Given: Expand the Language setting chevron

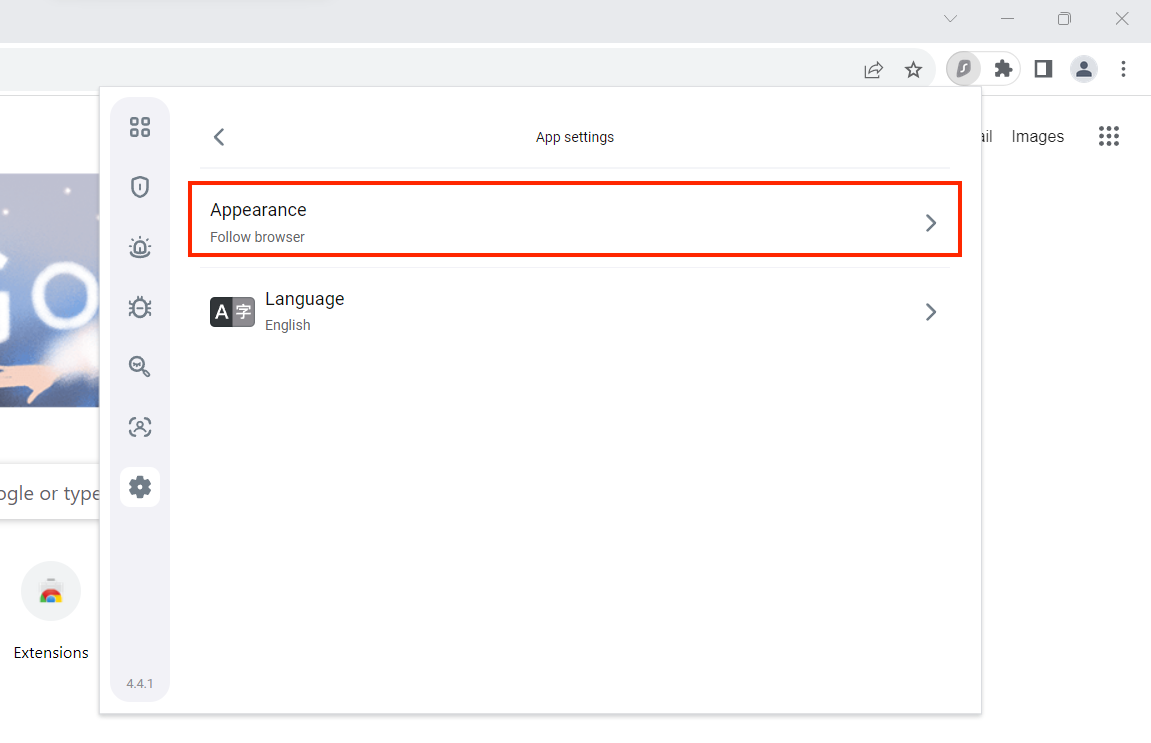Looking at the screenshot, I should pos(931,312).
